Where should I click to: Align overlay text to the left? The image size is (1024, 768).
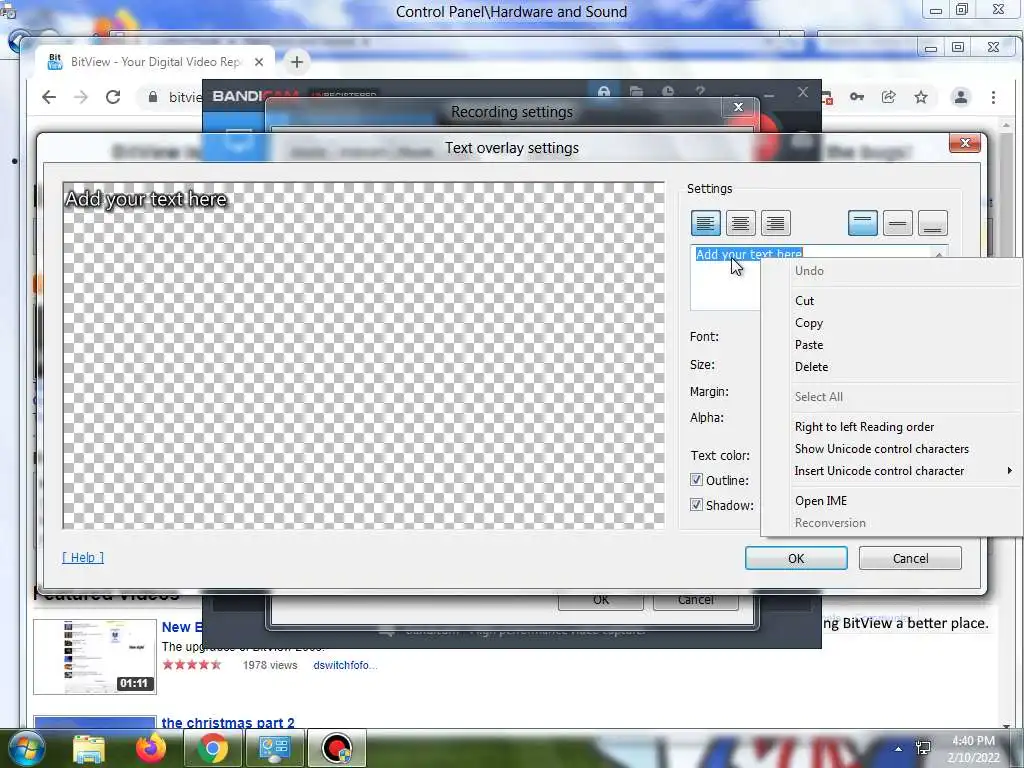[x=705, y=223]
